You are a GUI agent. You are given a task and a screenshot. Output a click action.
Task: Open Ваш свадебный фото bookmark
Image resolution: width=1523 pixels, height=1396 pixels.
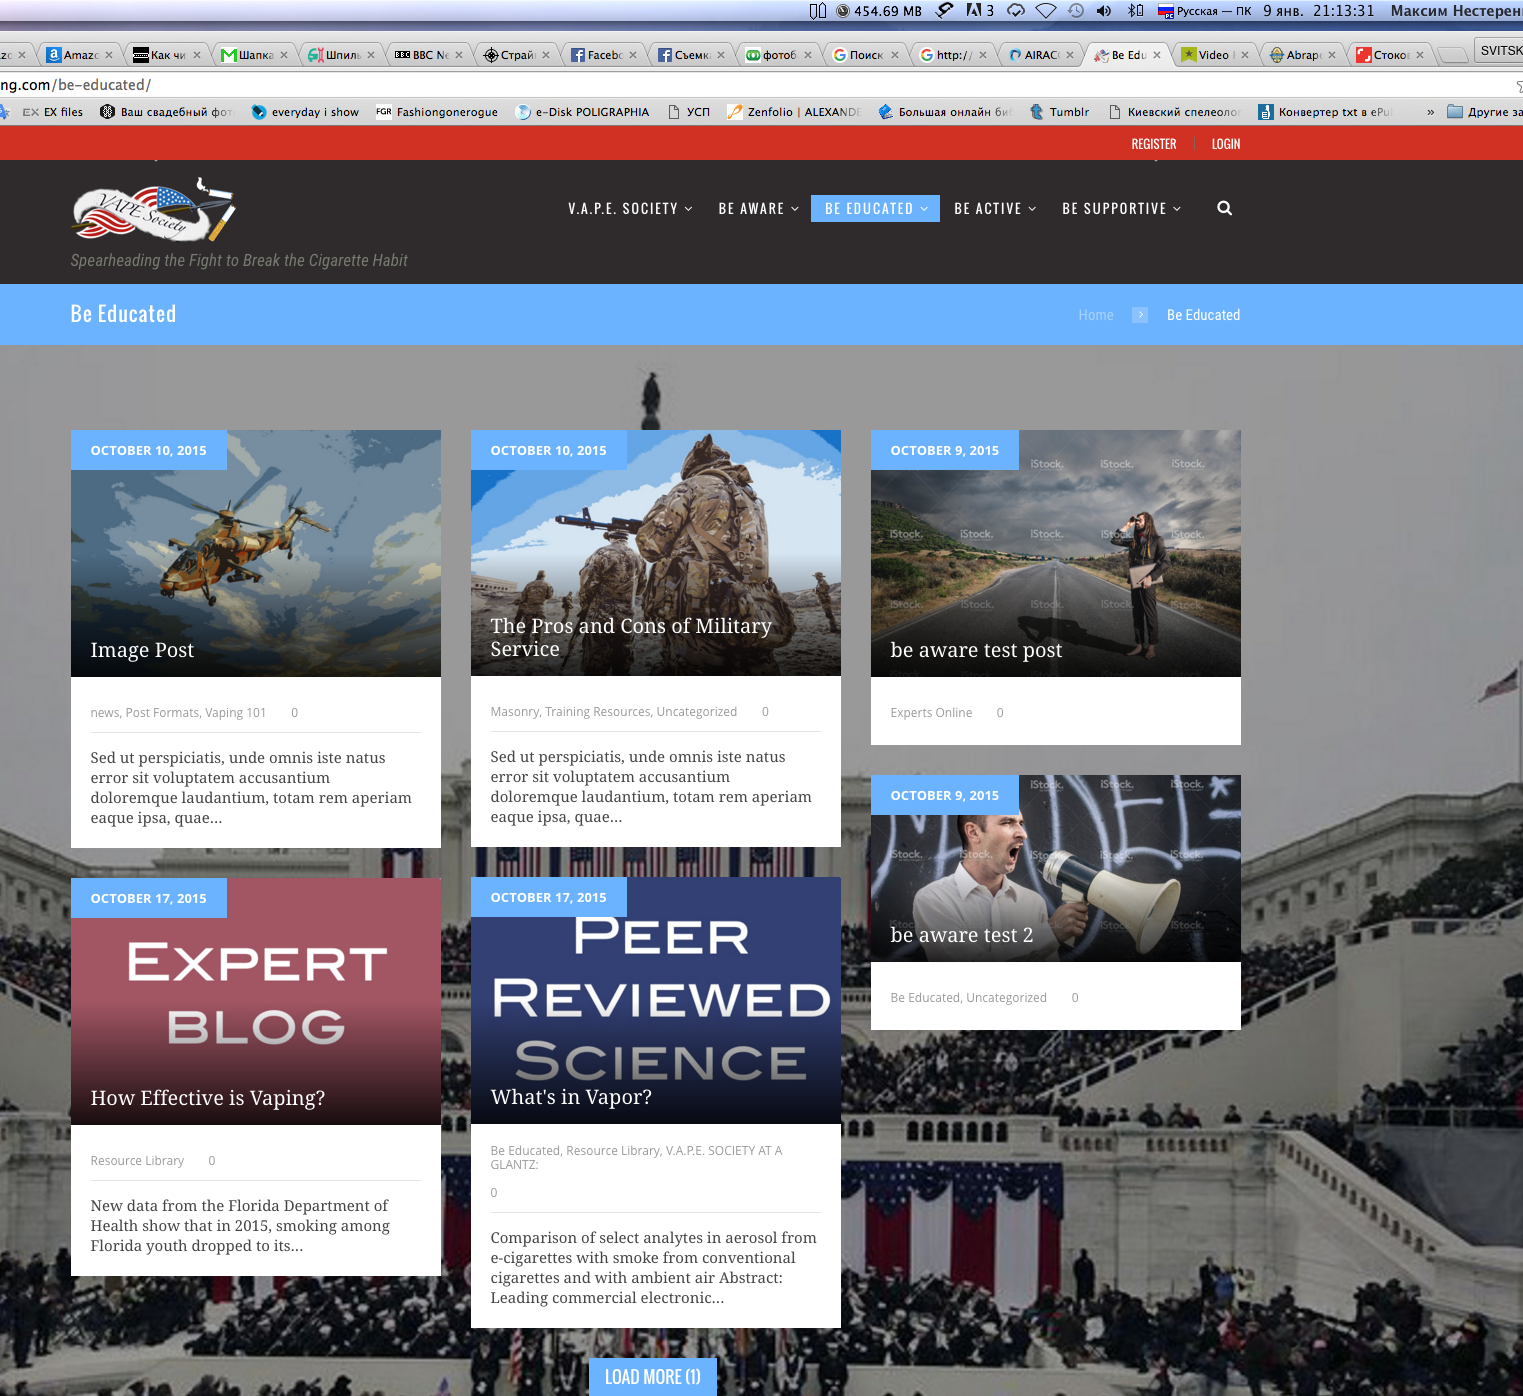coord(167,112)
